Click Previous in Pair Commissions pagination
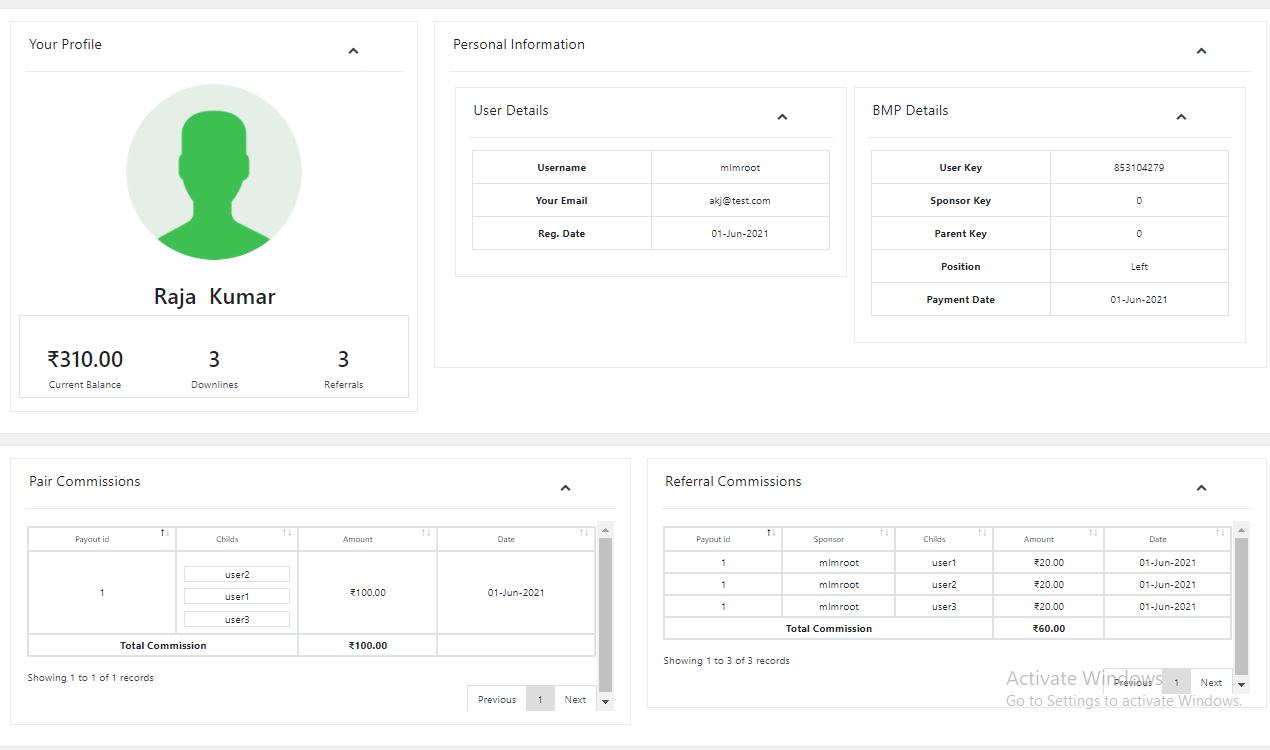Screen dimensions: 1270x750 tap(496, 699)
